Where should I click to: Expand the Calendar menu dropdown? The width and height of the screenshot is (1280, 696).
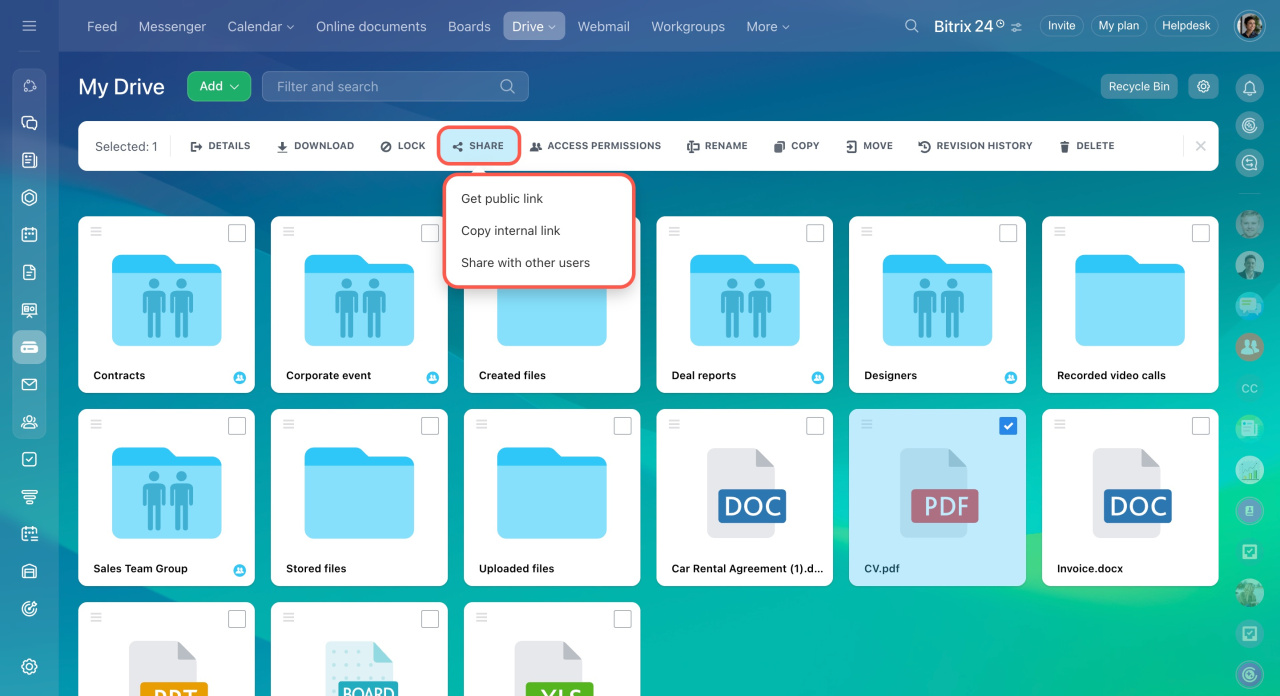click(260, 26)
